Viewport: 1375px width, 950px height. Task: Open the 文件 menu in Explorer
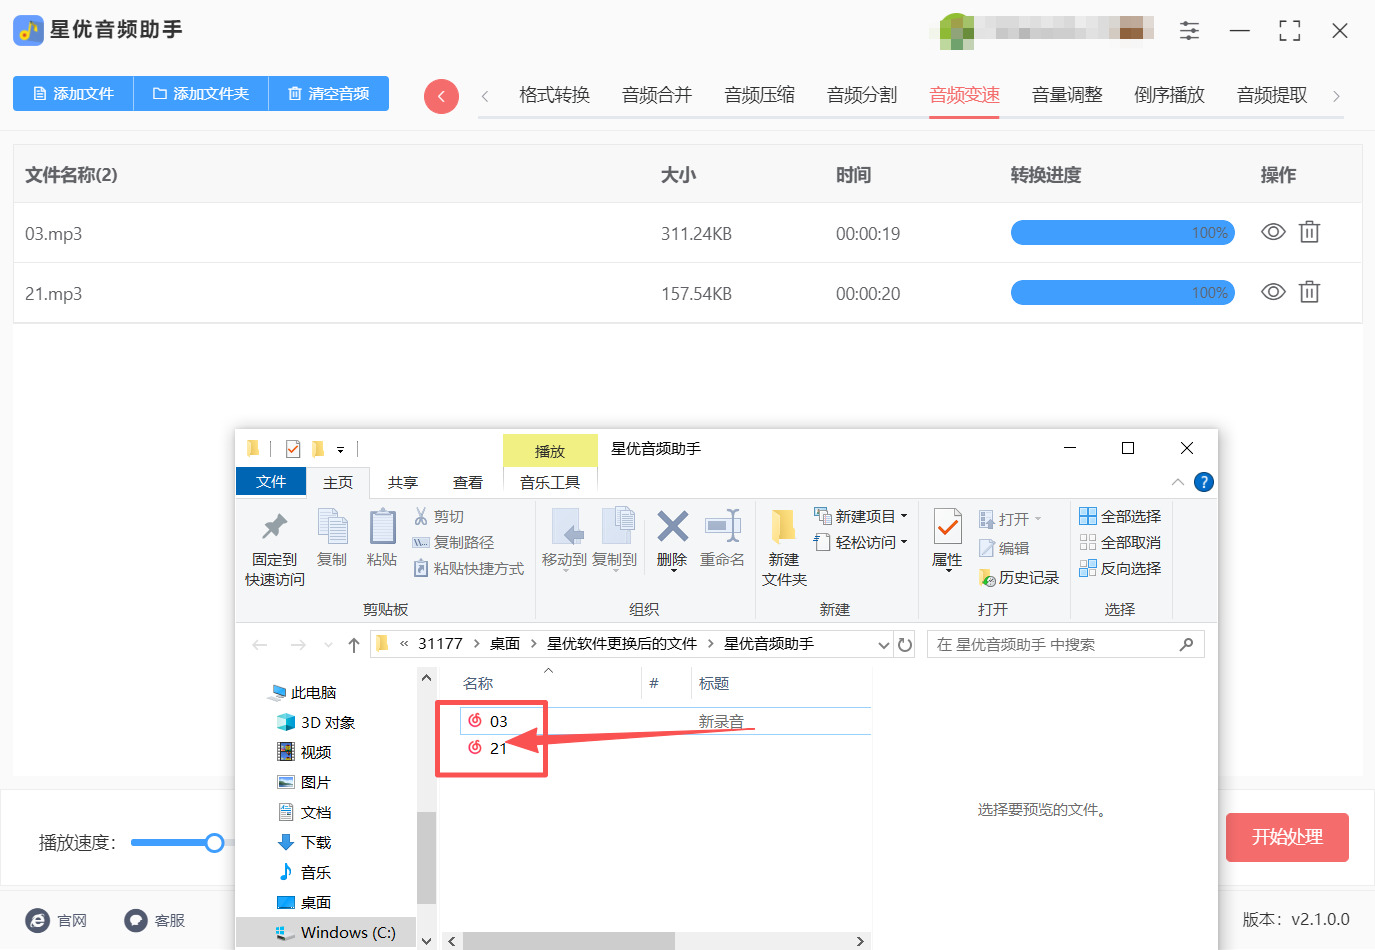(271, 482)
